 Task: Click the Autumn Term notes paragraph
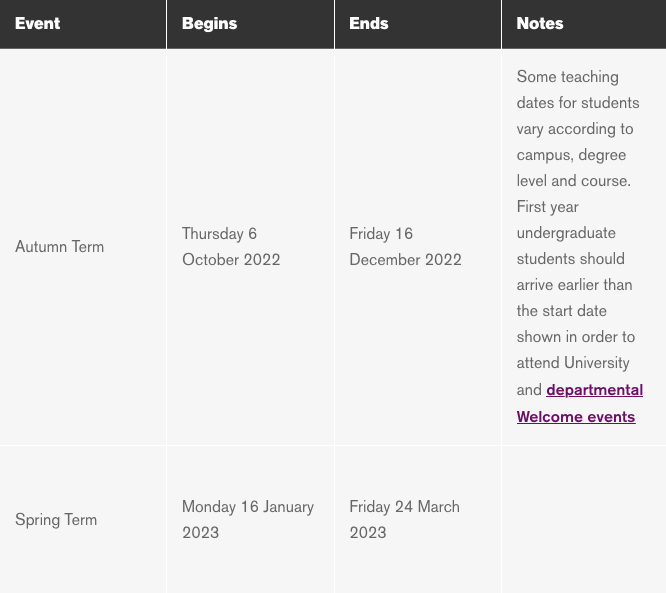click(577, 233)
